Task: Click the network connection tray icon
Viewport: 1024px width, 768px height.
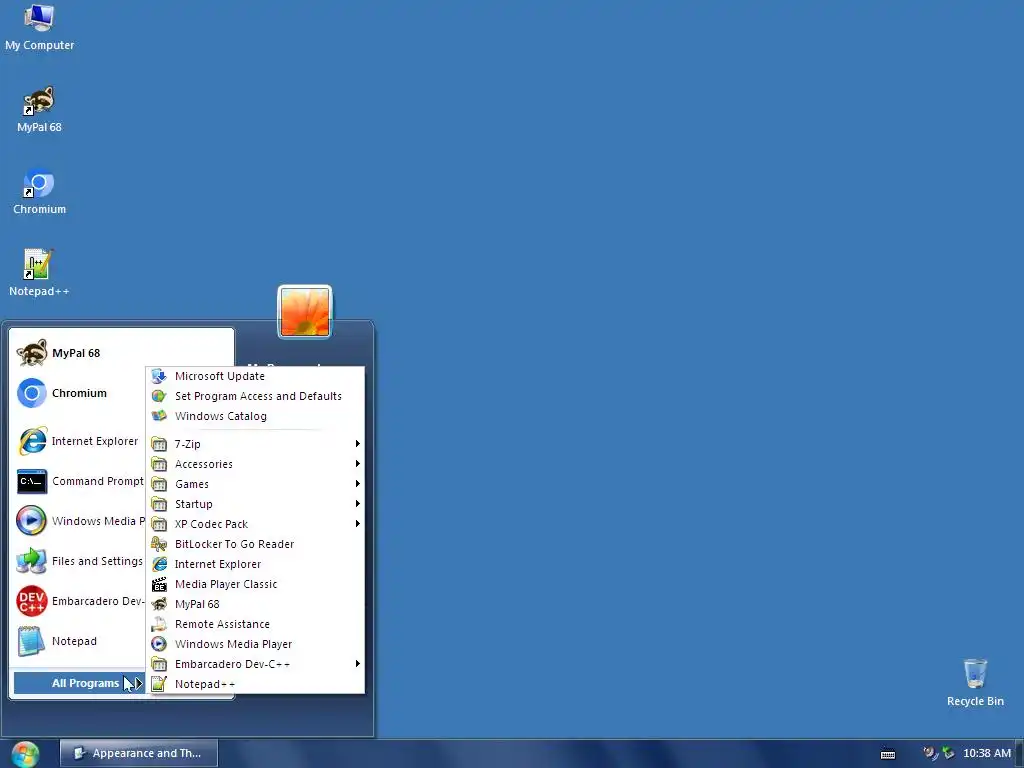Action: click(948, 753)
